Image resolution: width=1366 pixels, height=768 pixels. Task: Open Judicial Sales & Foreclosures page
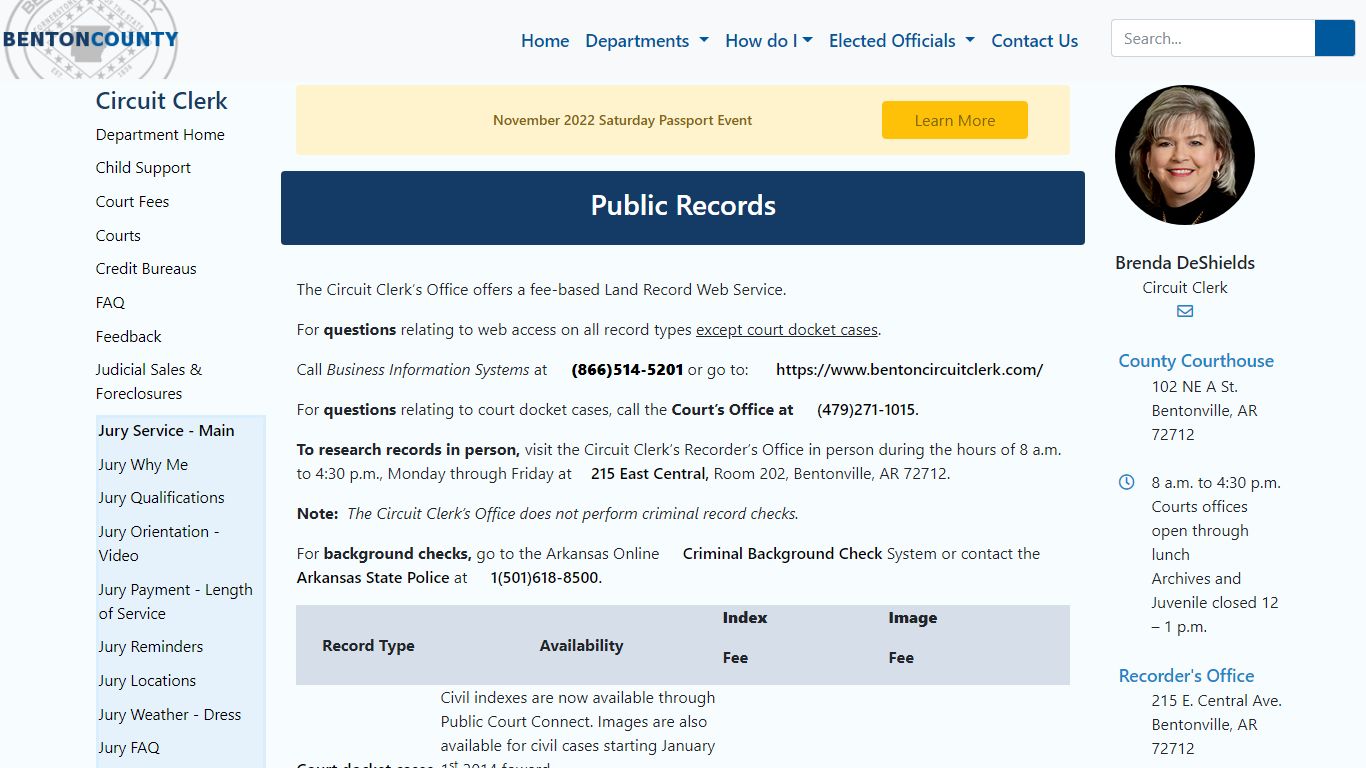click(148, 381)
